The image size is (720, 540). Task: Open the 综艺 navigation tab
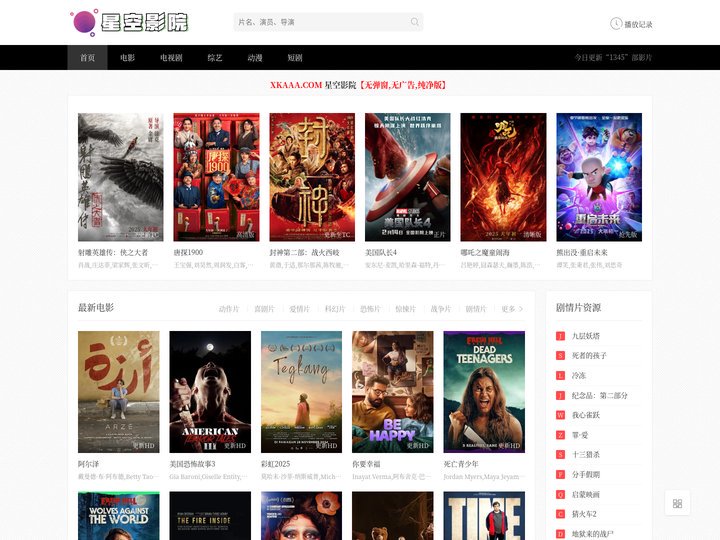pyautogui.click(x=215, y=57)
